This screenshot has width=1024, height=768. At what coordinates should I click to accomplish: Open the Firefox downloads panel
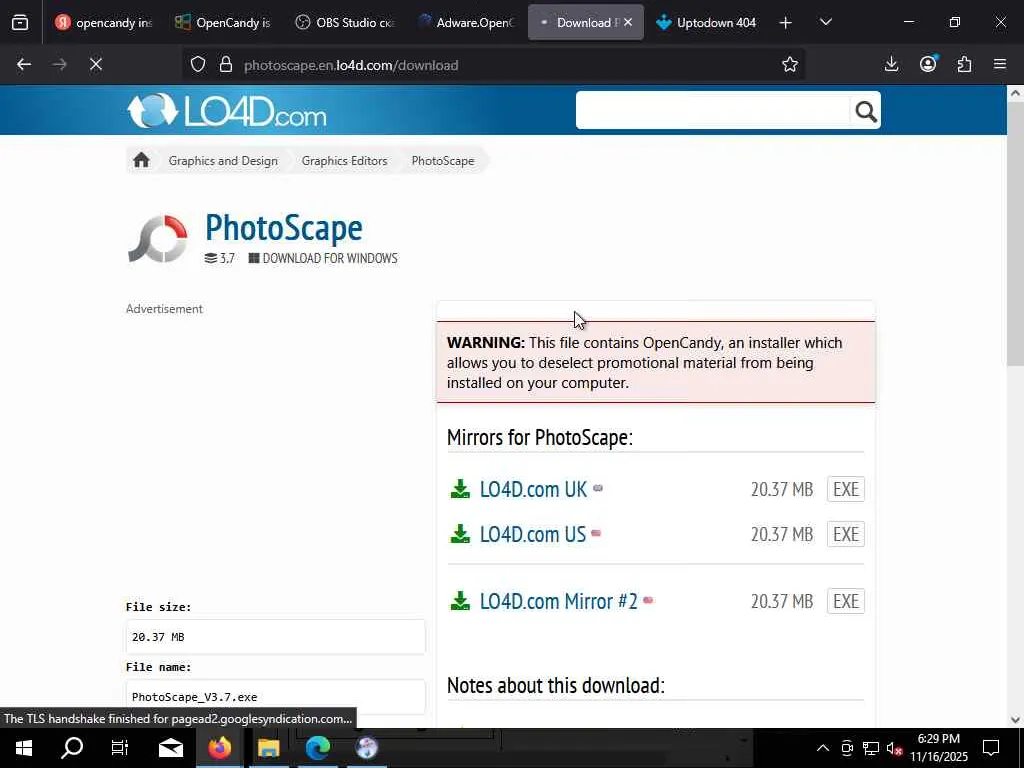click(x=891, y=65)
